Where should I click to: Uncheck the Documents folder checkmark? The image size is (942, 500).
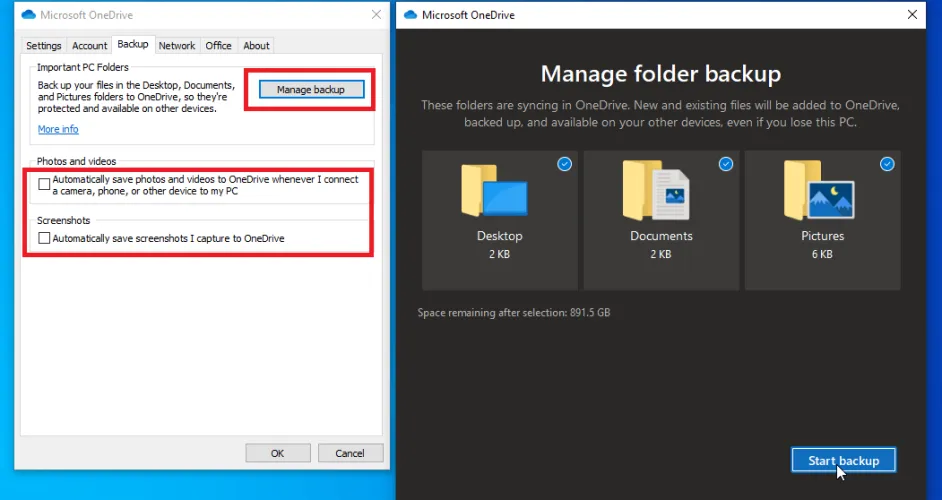(726, 164)
